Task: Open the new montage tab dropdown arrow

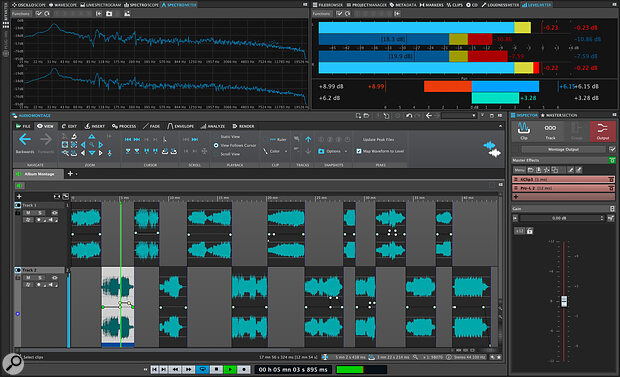Action: (x=76, y=174)
